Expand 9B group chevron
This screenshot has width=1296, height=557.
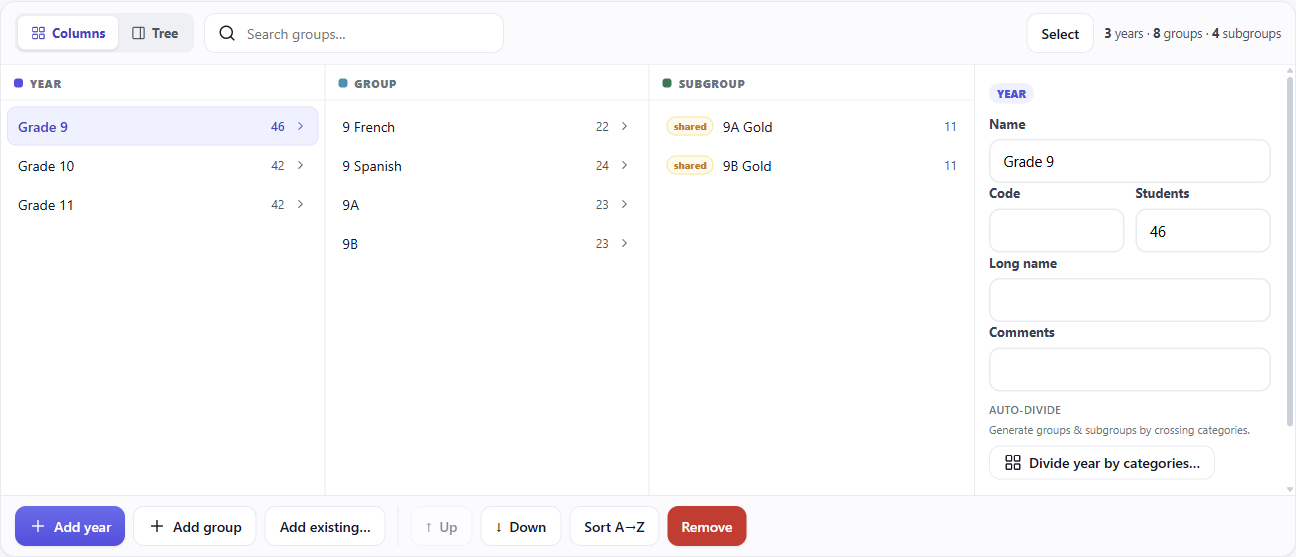pyautogui.click(x=624, y=243)
